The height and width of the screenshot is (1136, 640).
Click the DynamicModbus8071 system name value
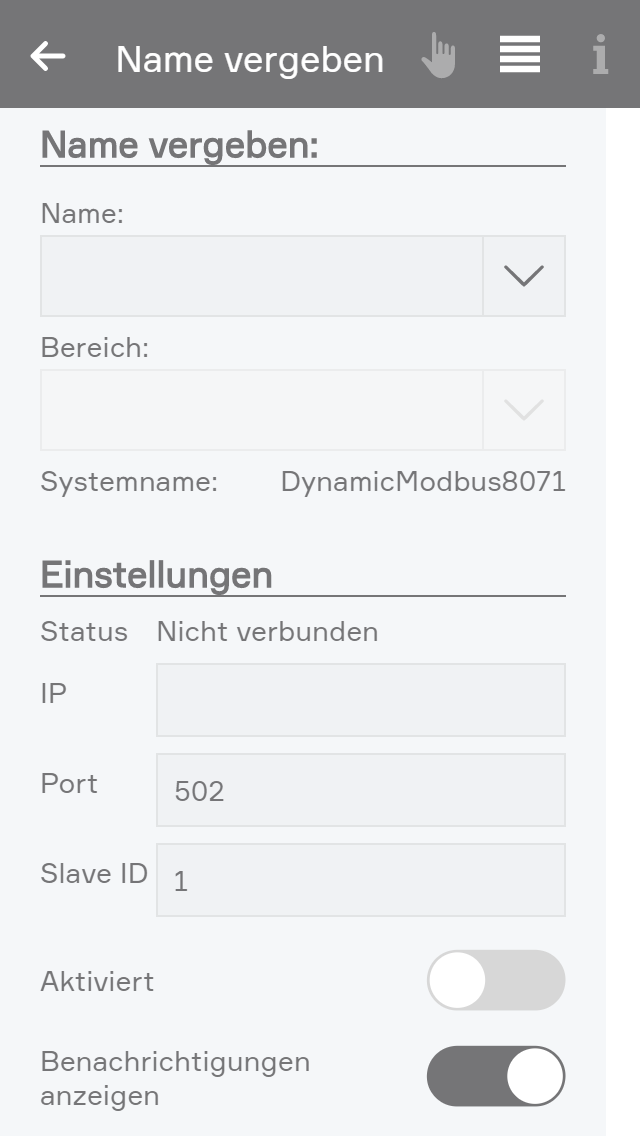coord(423,482)
